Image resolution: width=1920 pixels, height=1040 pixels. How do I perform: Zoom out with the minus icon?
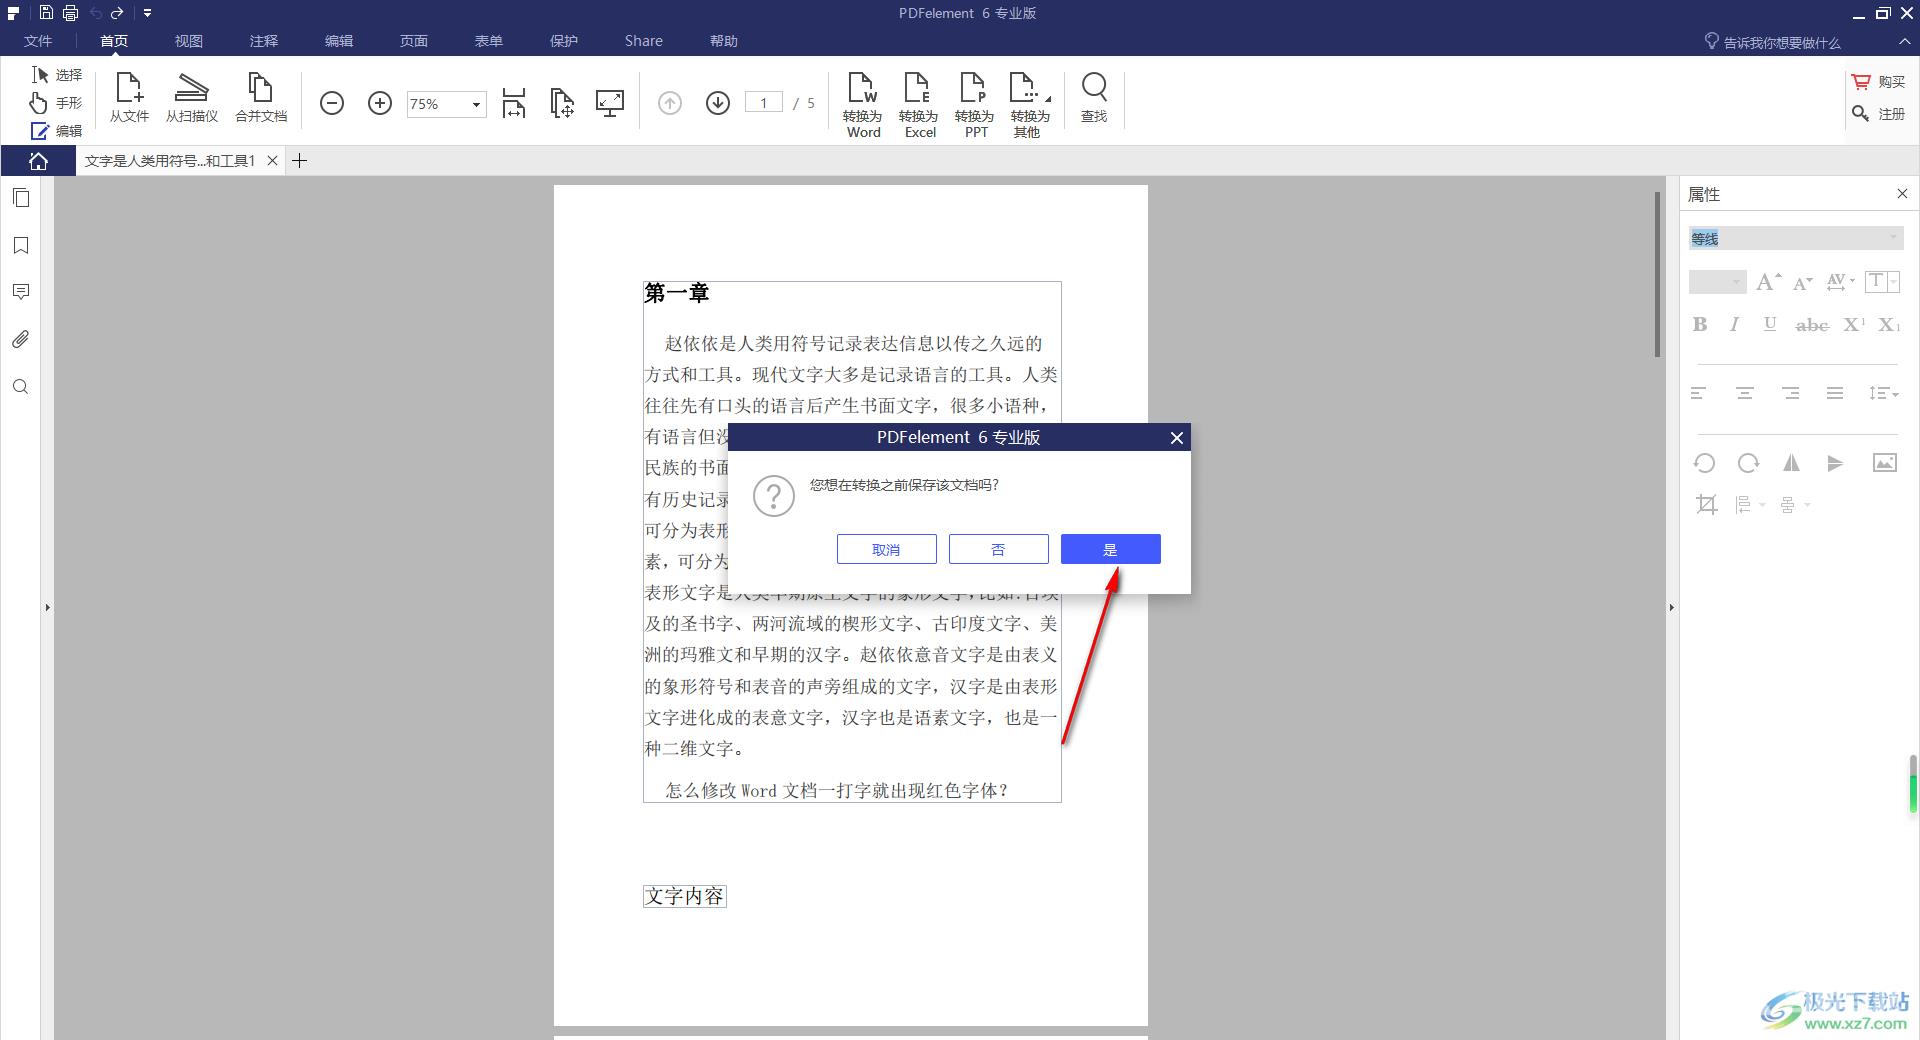click(x=332, y=103)
